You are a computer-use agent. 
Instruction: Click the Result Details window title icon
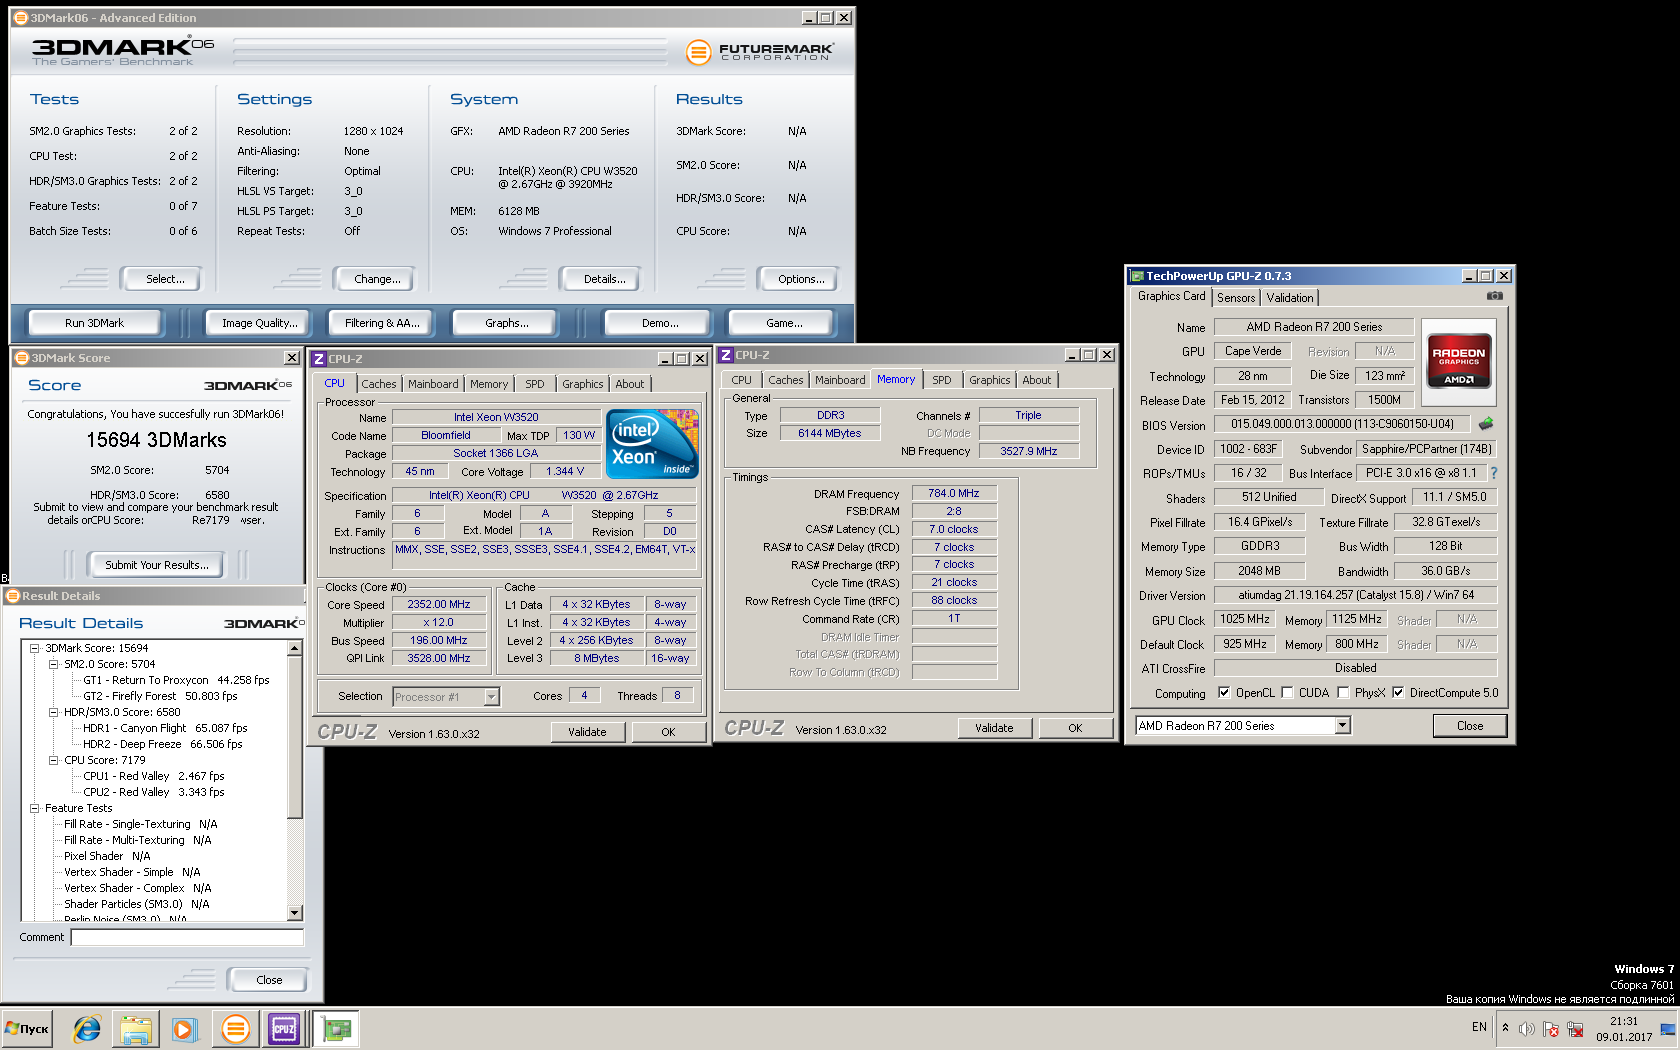[13, 596]
